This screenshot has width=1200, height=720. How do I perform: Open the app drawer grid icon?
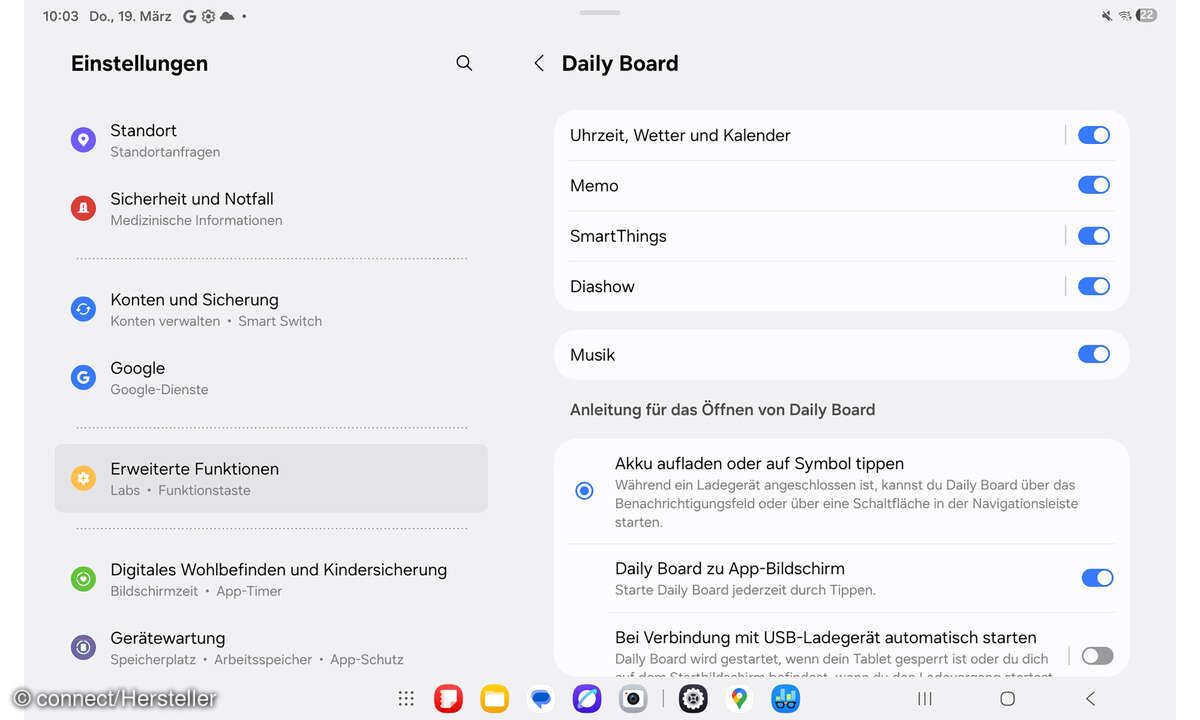tap(405, 698)
